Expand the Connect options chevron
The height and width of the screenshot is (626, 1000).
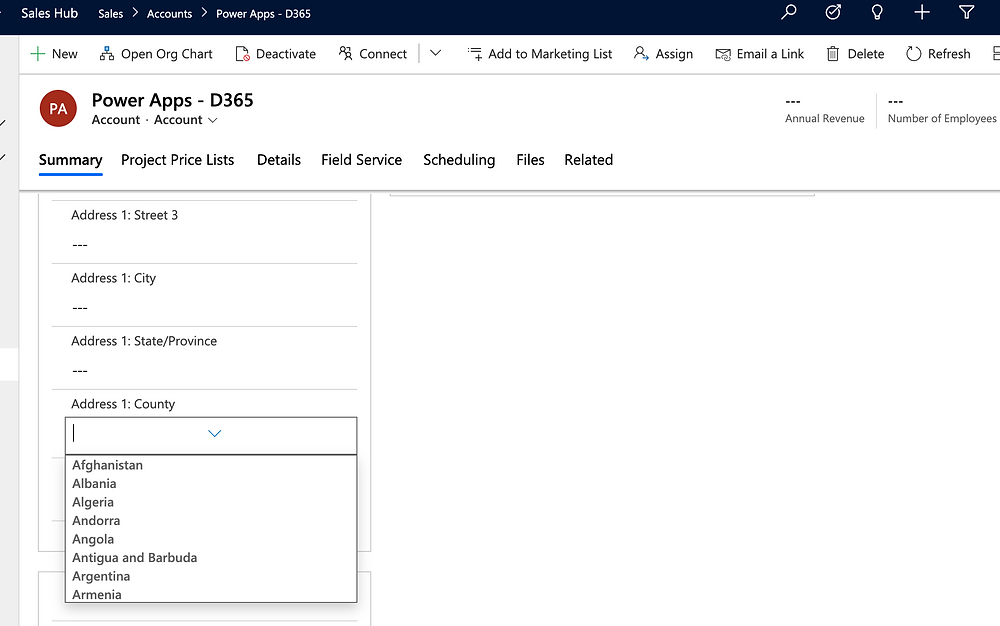tap(435, 53)
